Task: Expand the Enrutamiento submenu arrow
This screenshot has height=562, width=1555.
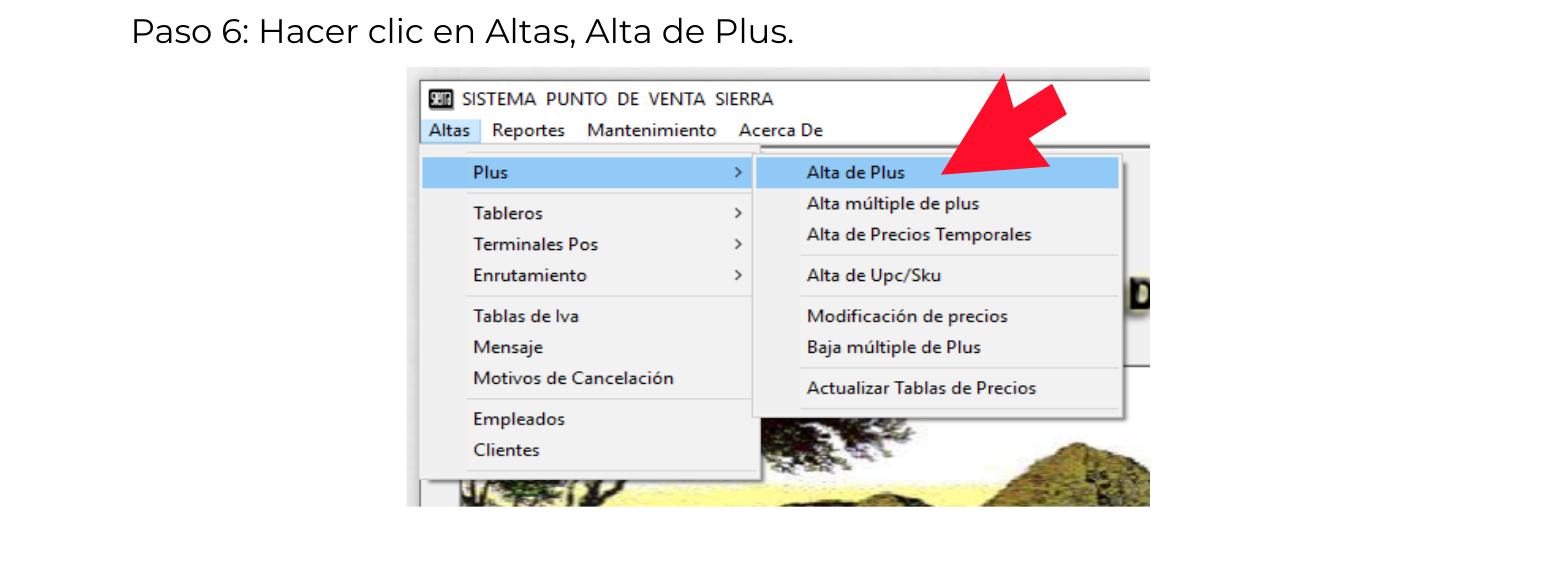Action: pos(738,276)
